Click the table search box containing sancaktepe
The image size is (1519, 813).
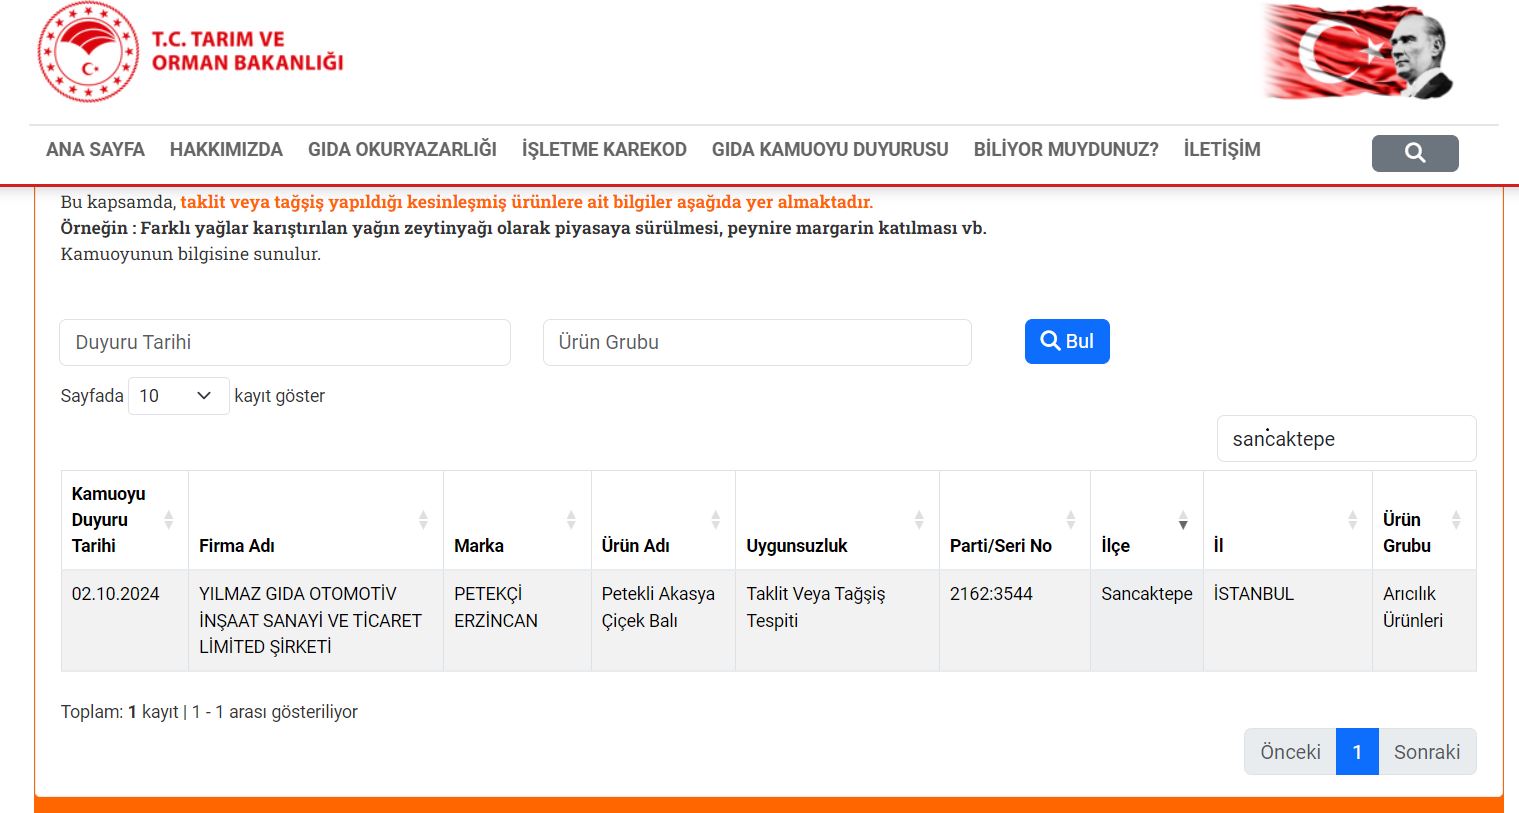[x=1345, y=439]
